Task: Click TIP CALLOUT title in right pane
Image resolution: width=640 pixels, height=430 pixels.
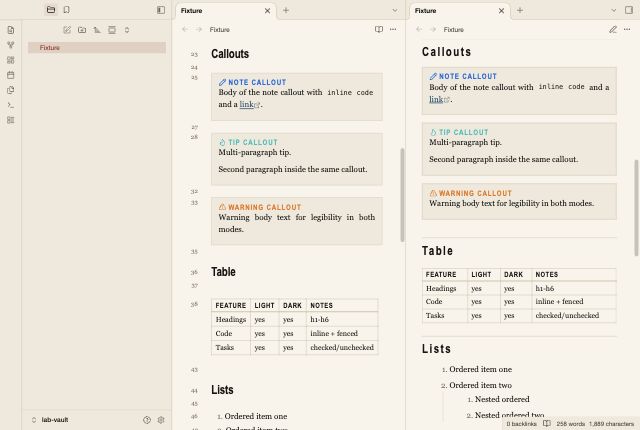Action: coord(464,132)
